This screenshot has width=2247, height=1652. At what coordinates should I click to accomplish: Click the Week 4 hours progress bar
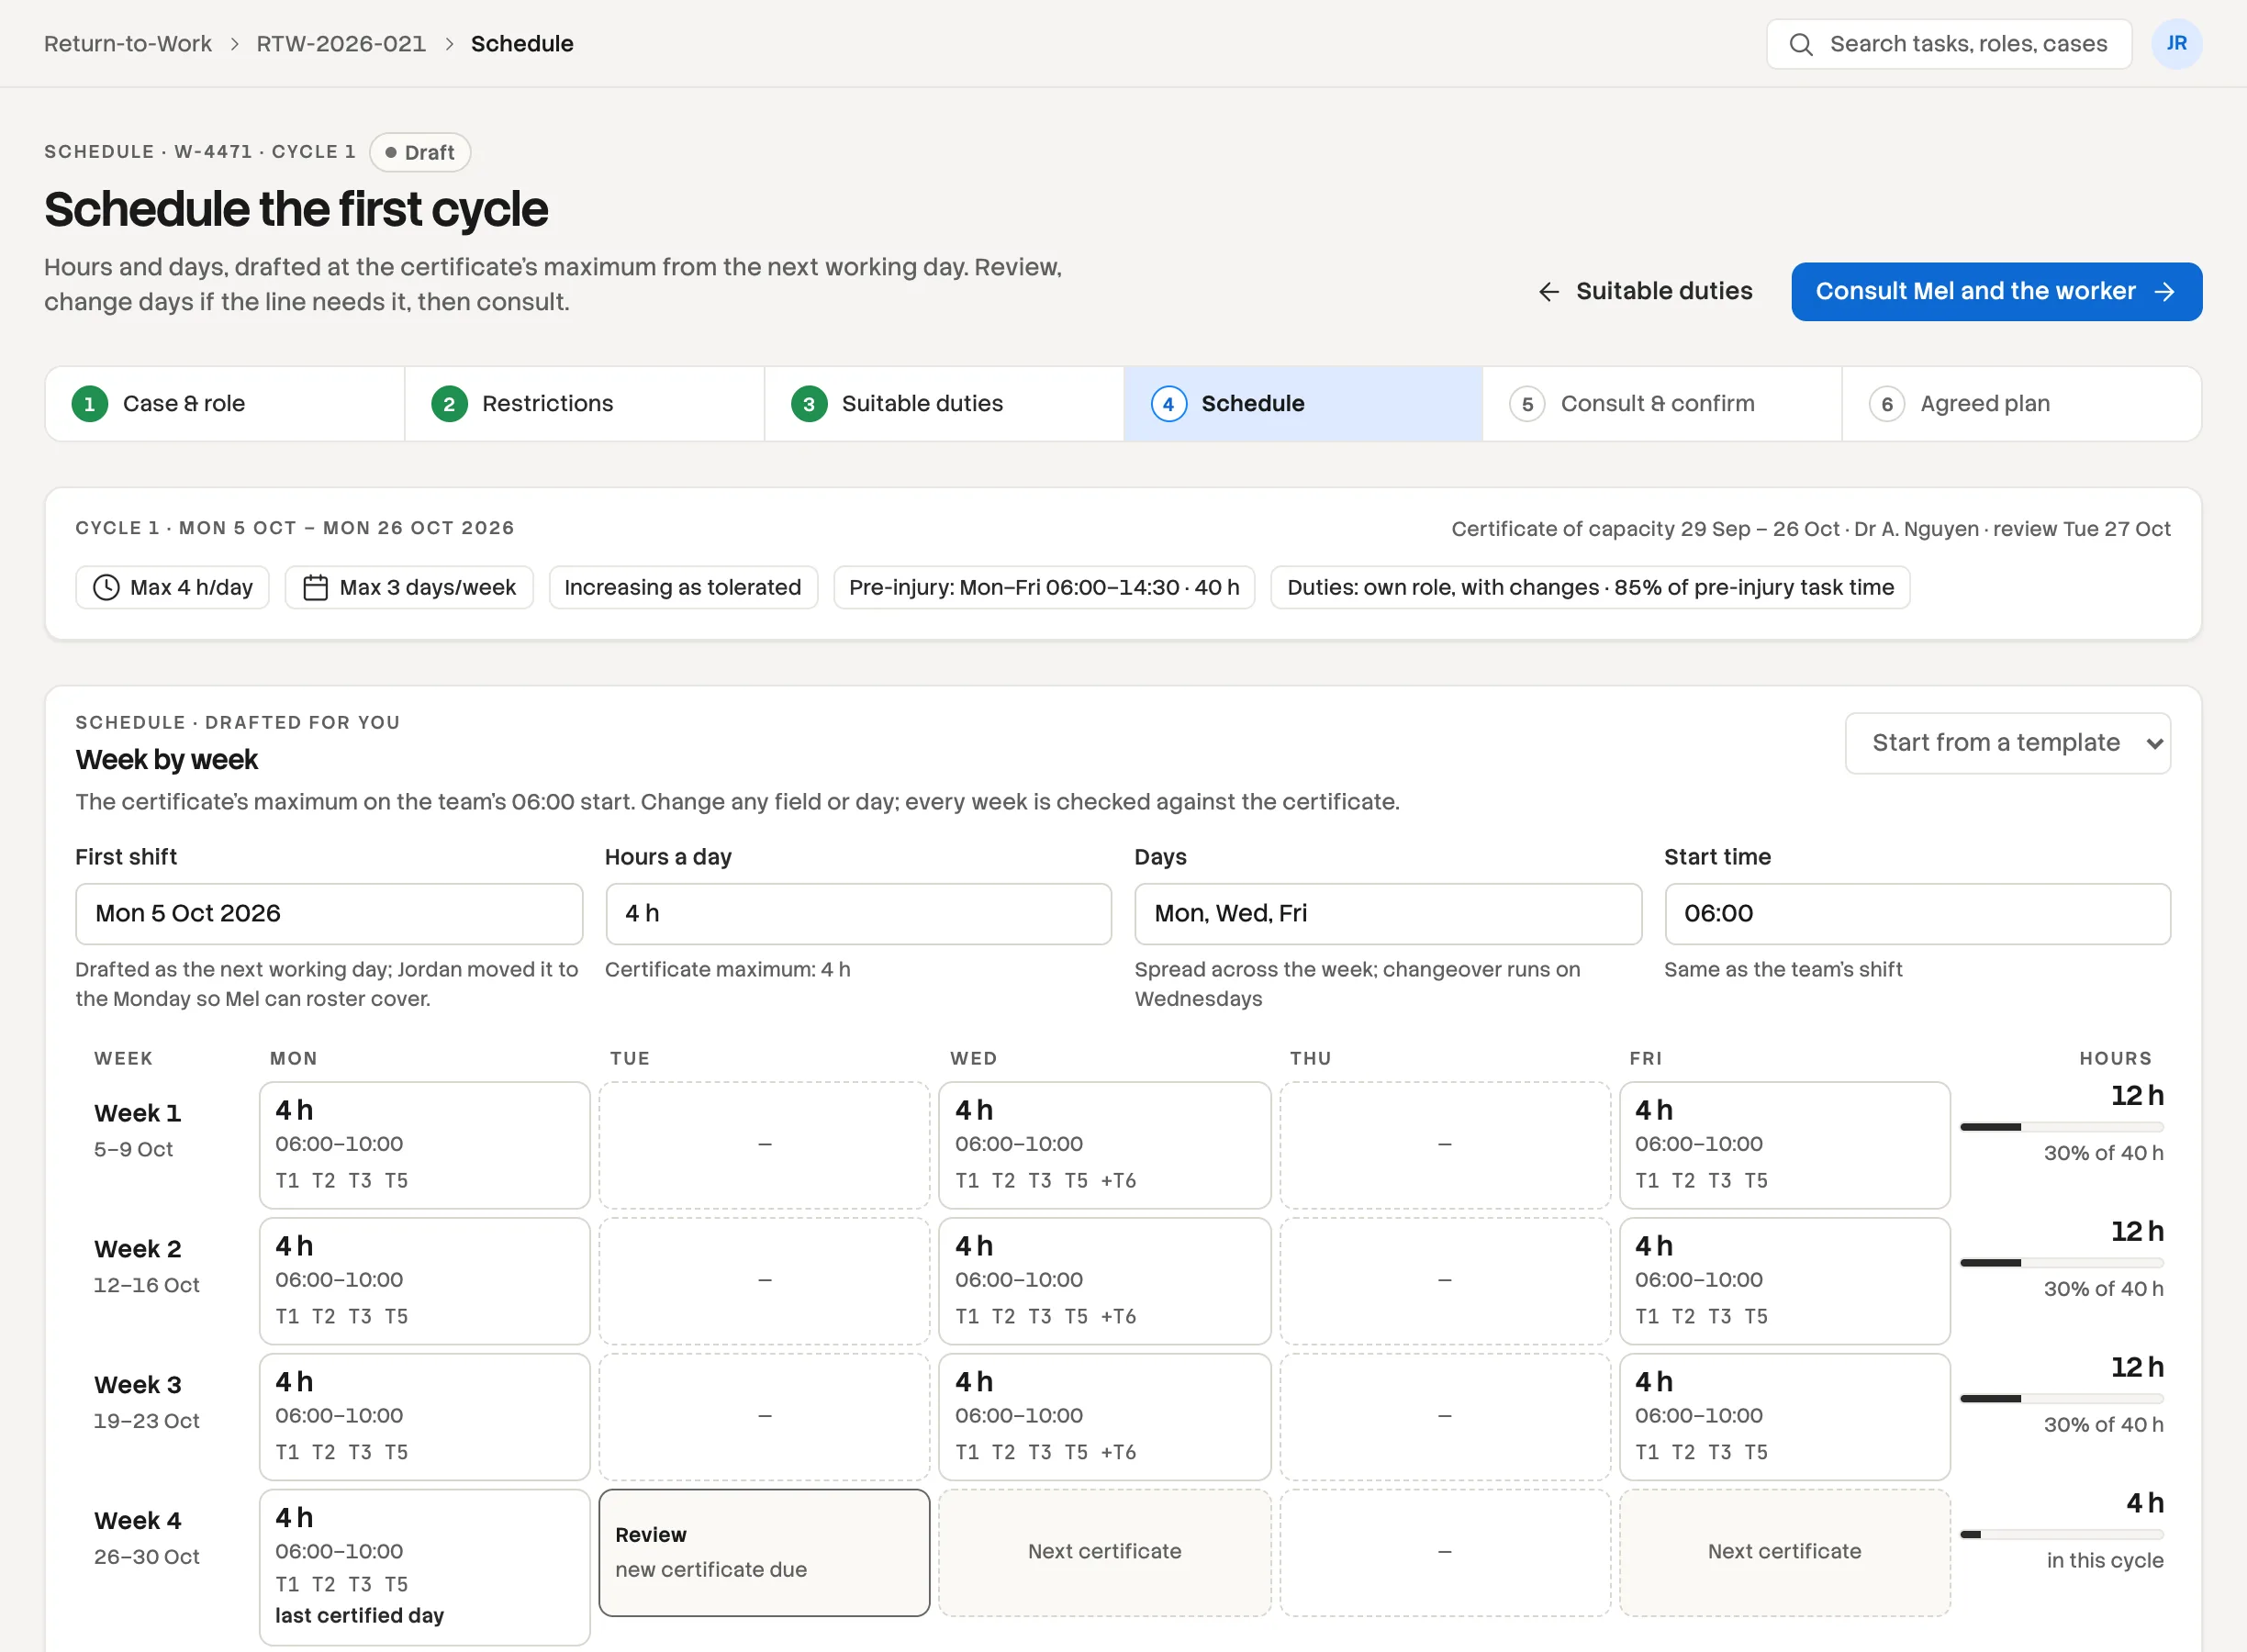coord(2061,1534)
